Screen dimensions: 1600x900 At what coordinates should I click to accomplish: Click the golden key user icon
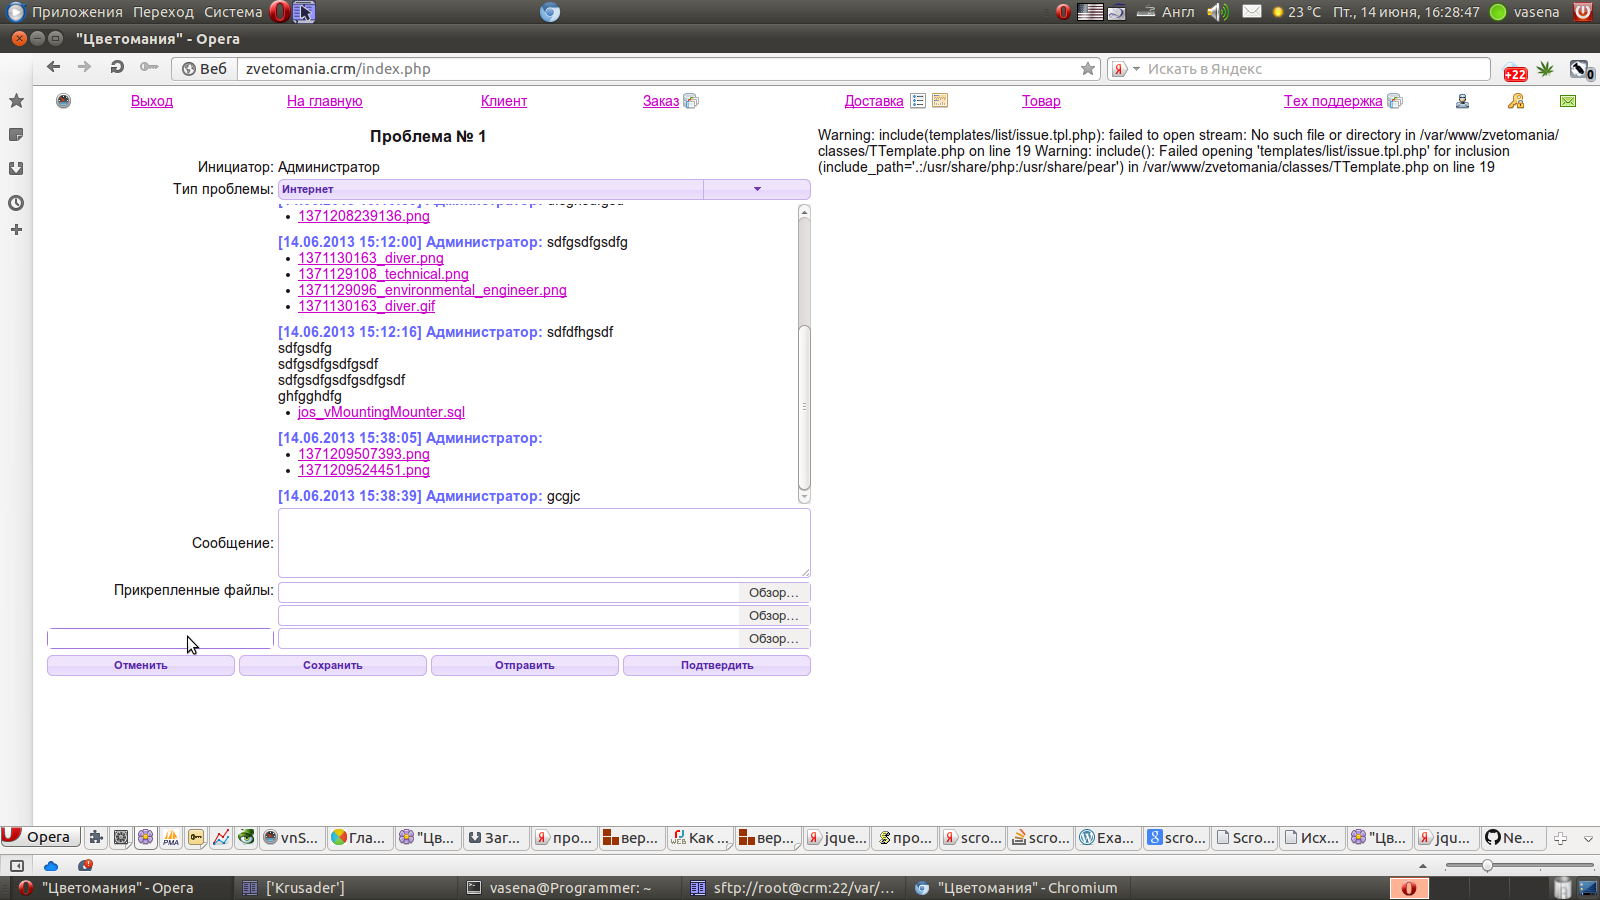point(1516,101)
